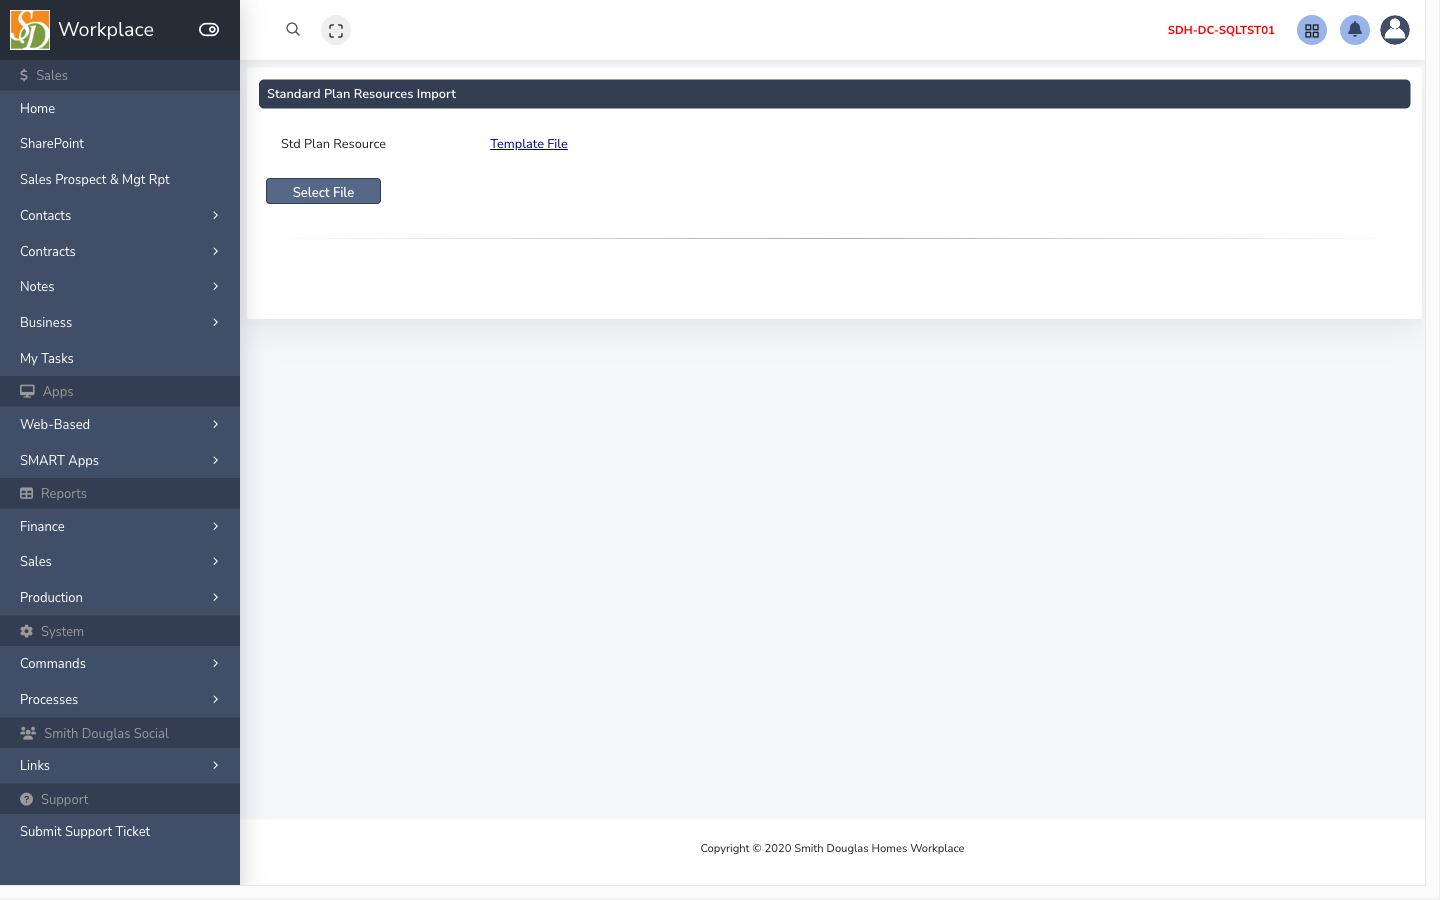
Task: Expand the Web-Based apps submenu
Action: pyautogui.click(x=120, y=424)
